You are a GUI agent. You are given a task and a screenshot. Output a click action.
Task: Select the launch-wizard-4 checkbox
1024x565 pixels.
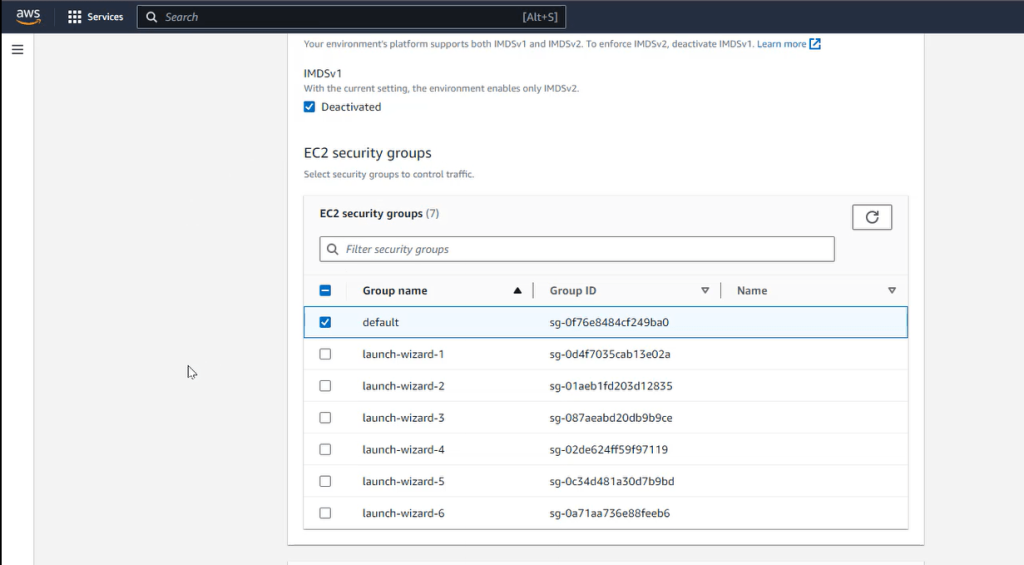tap(325, 449)
